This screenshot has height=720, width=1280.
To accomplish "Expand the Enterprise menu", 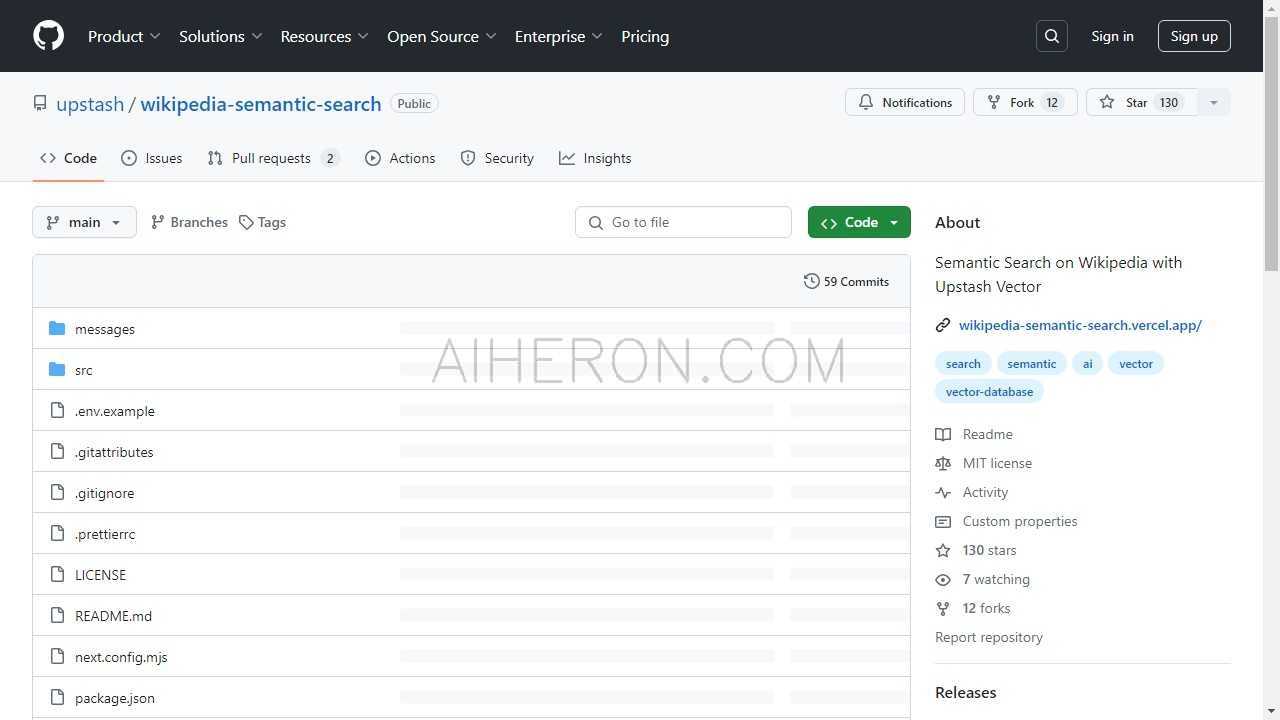I will [x=559, y=36].
